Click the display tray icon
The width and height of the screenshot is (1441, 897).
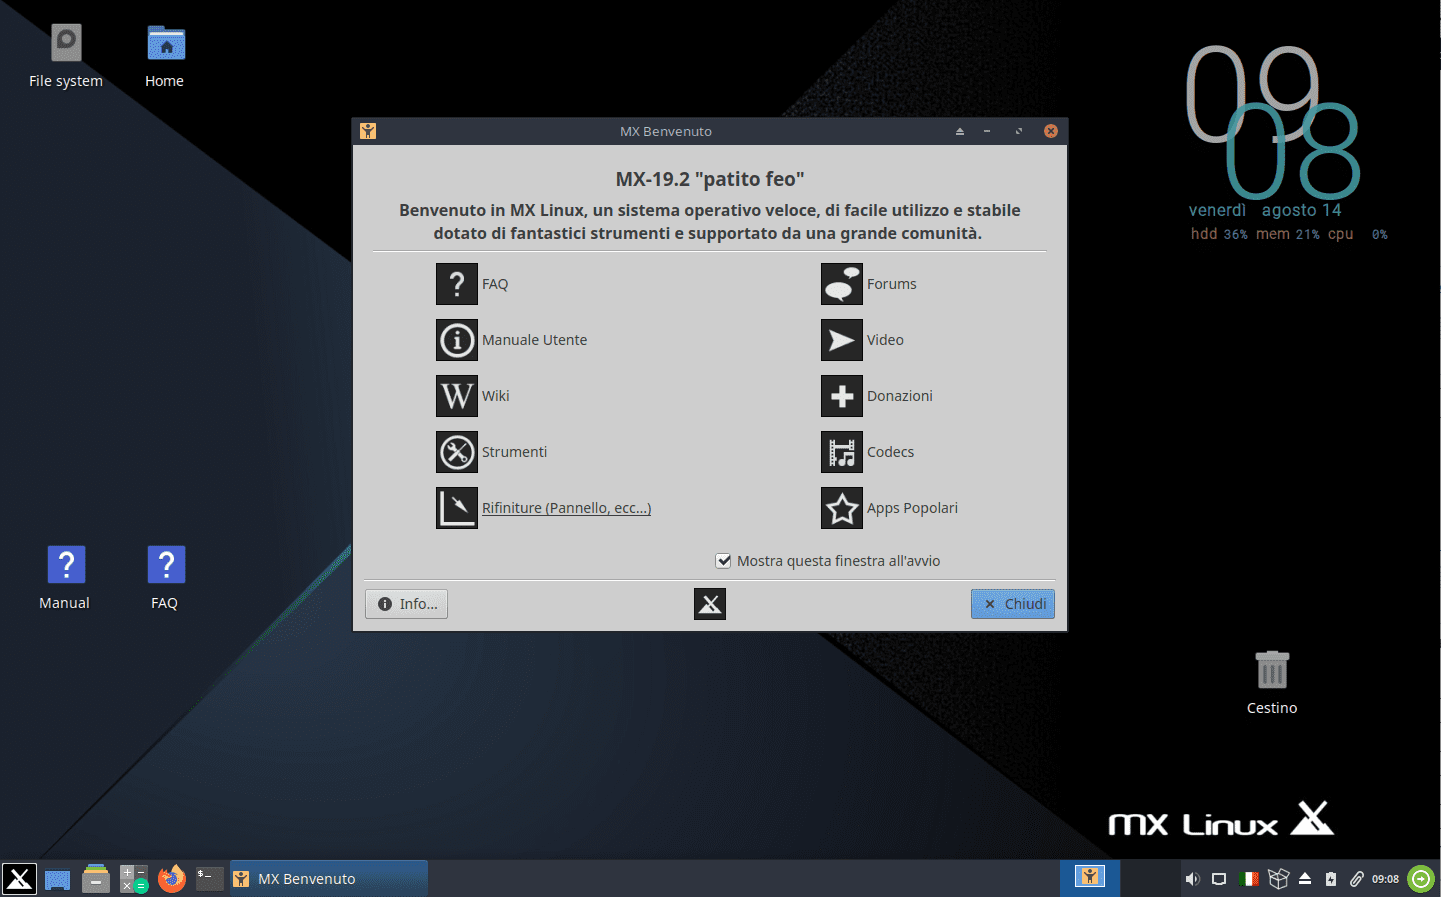tap(1219, 879)
